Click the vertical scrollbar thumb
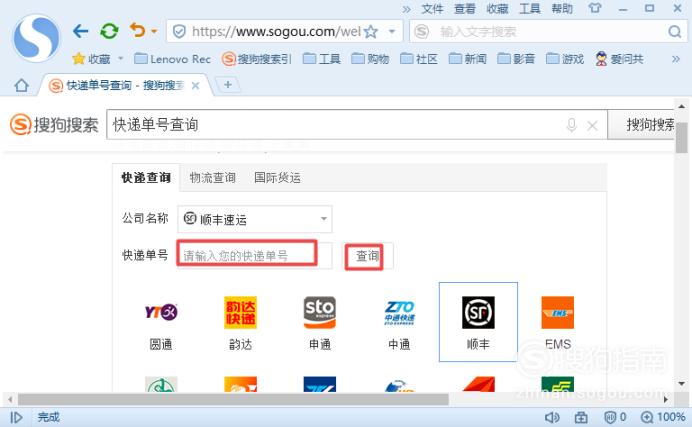 coord(682,138)
